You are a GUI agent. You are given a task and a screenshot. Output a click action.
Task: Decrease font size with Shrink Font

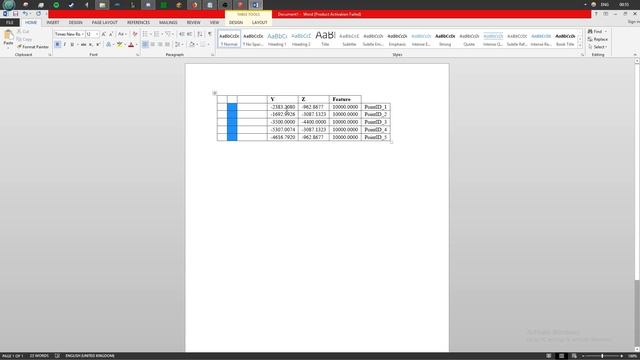[111, 34]
